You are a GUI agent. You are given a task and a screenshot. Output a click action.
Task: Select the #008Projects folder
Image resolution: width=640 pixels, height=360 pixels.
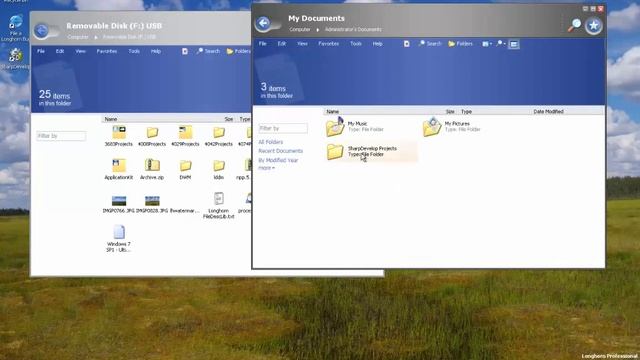pyautogui.click(x=152, y=136)
